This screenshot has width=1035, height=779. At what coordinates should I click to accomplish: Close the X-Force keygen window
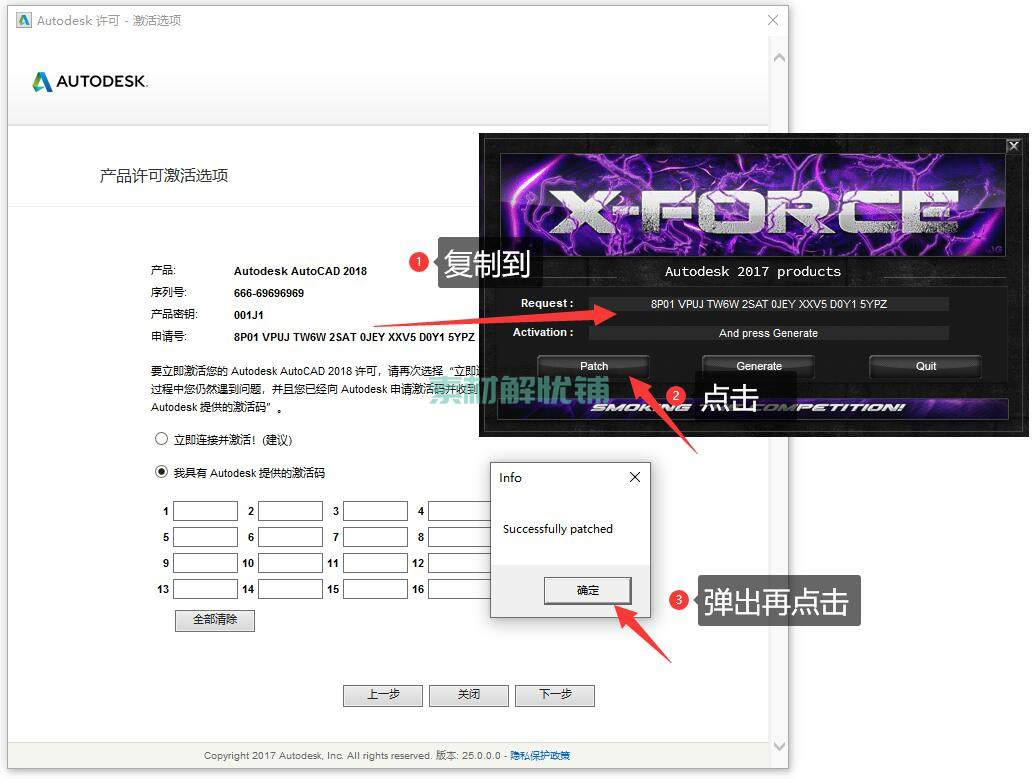coord(1013,145)
